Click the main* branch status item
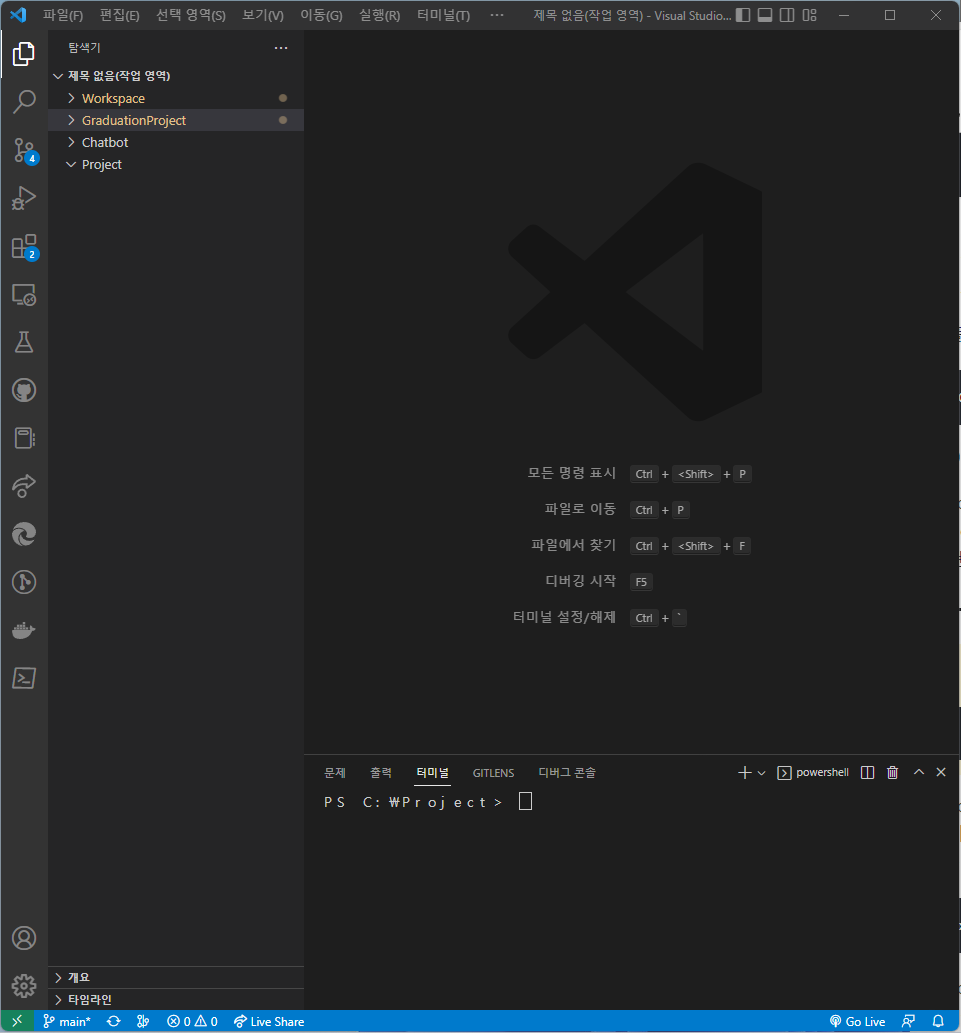 tap(67, 1021)
